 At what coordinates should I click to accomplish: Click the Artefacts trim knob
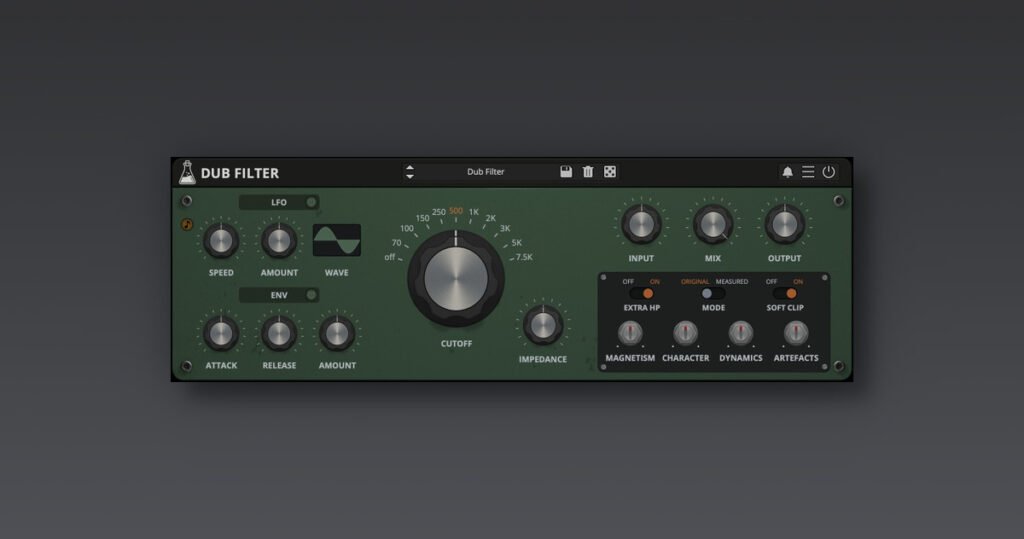pyautogui.click(x=795, y=333)
